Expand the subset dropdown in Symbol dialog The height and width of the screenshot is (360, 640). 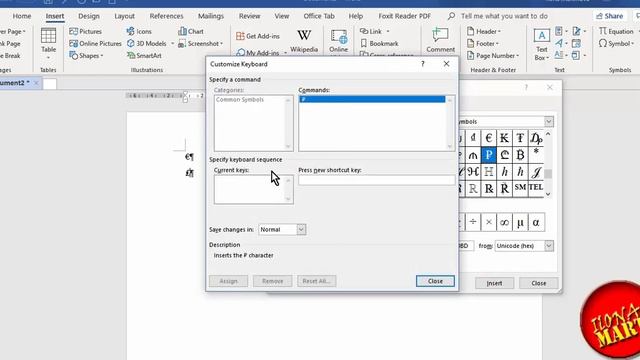point(549,122)
